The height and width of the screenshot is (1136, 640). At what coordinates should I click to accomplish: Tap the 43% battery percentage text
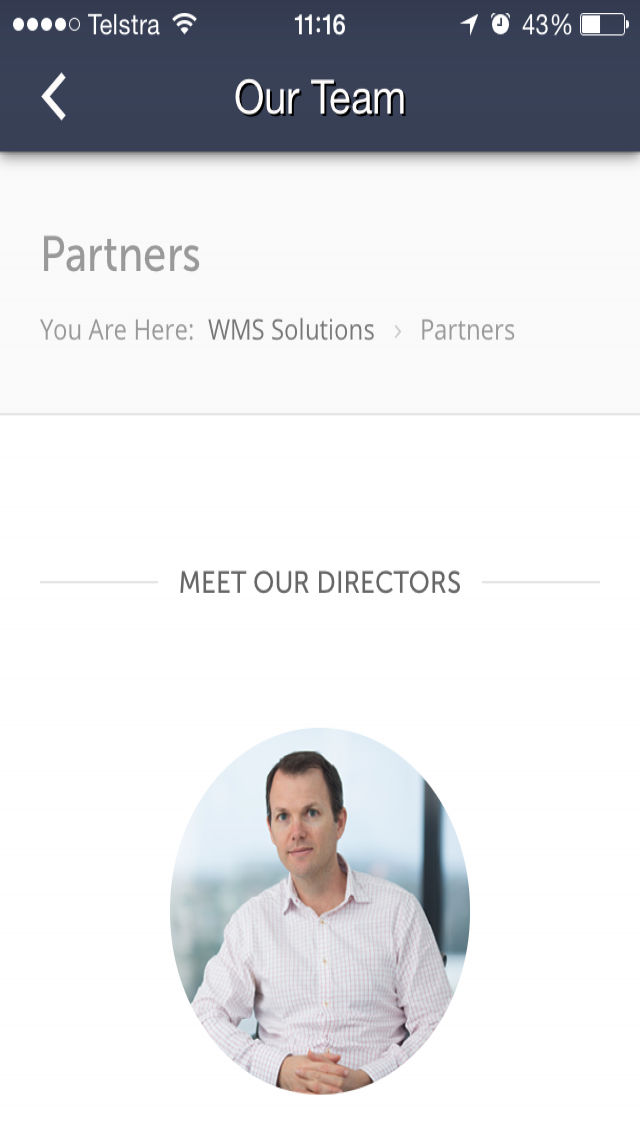tap(547, 25)
